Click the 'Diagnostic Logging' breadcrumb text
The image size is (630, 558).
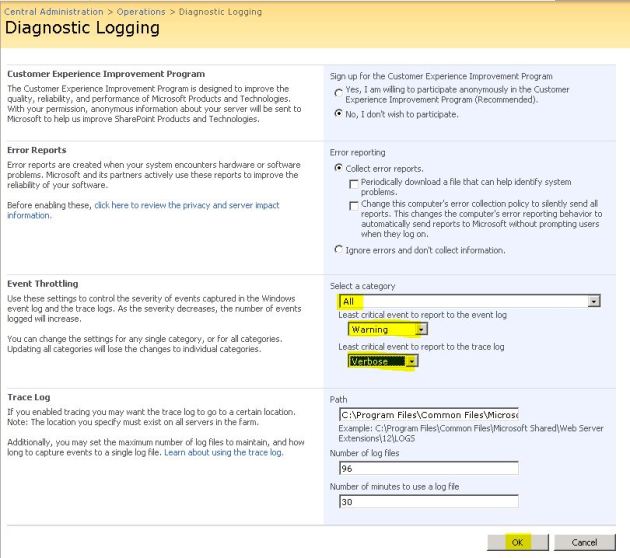pos(223,12)
